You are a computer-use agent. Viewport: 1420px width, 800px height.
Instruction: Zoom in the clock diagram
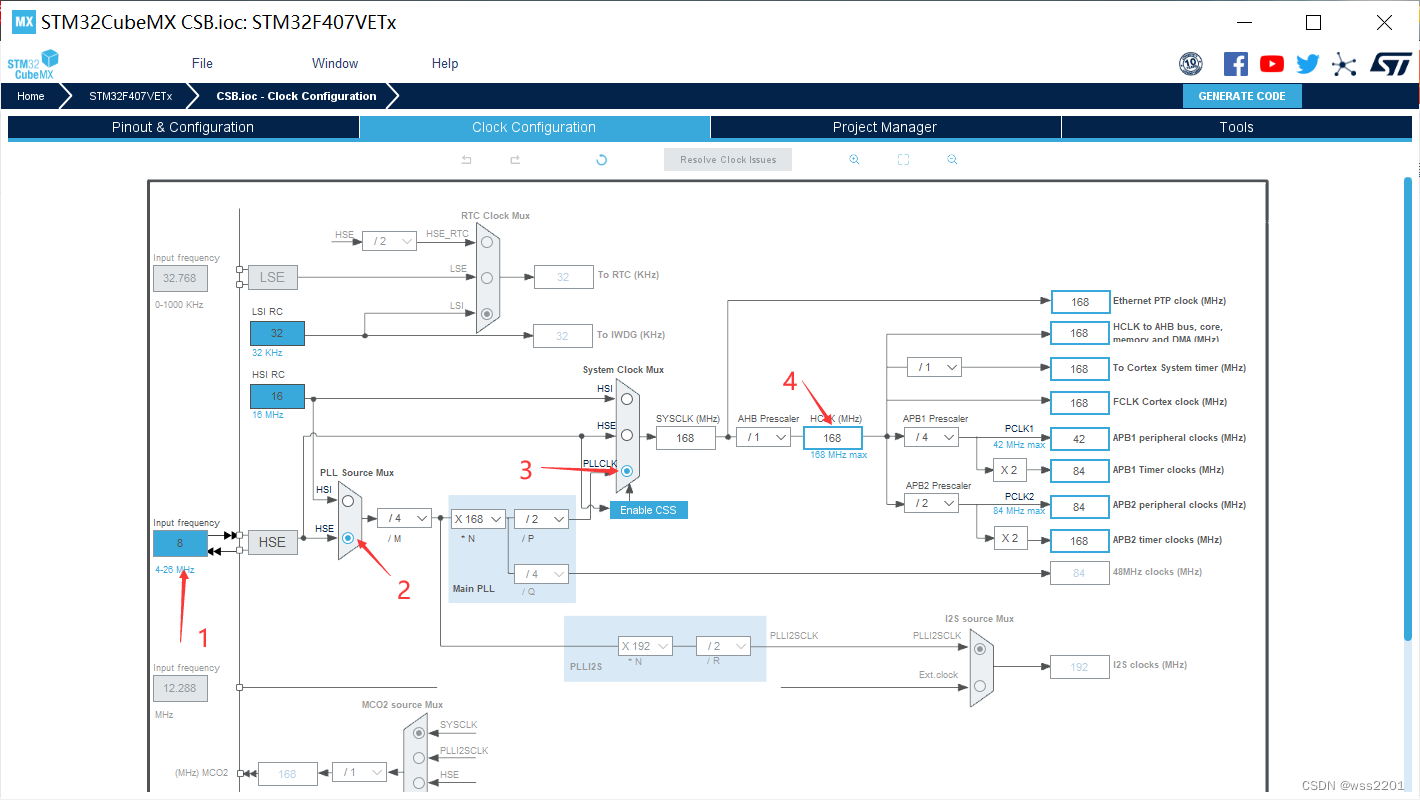pos(854,160)
